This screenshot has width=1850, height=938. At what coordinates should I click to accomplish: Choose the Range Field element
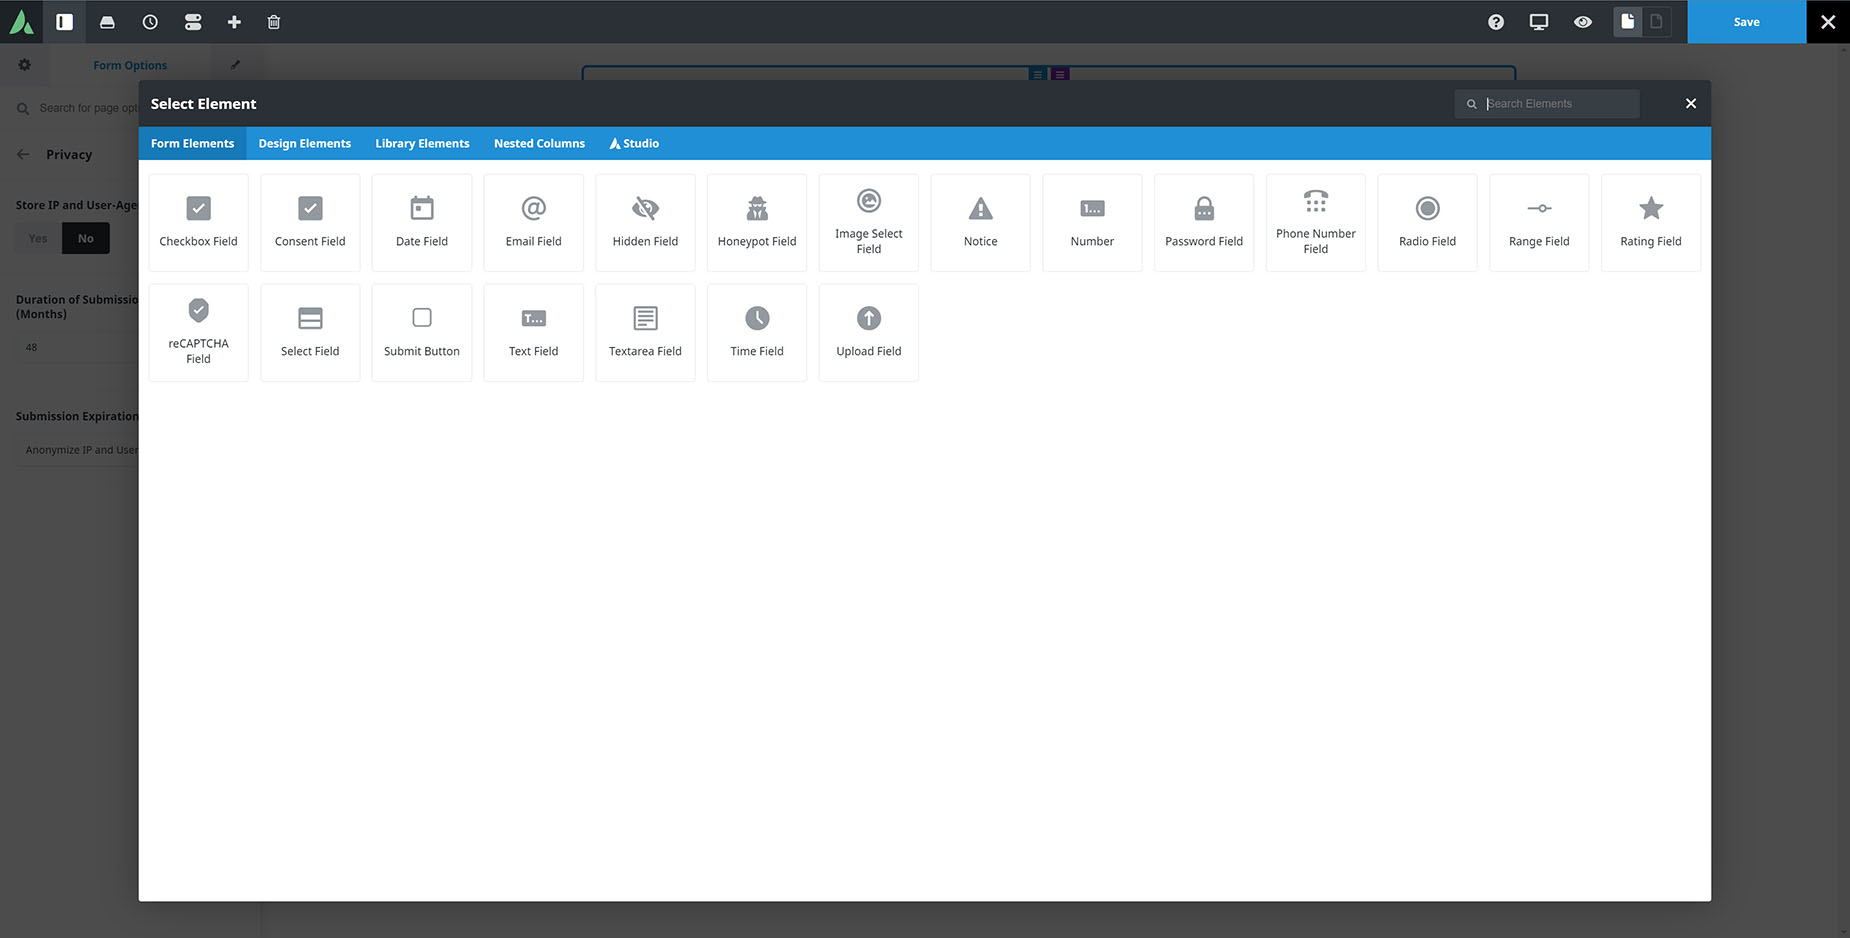pyautogui.click(x=1539, y=222)
